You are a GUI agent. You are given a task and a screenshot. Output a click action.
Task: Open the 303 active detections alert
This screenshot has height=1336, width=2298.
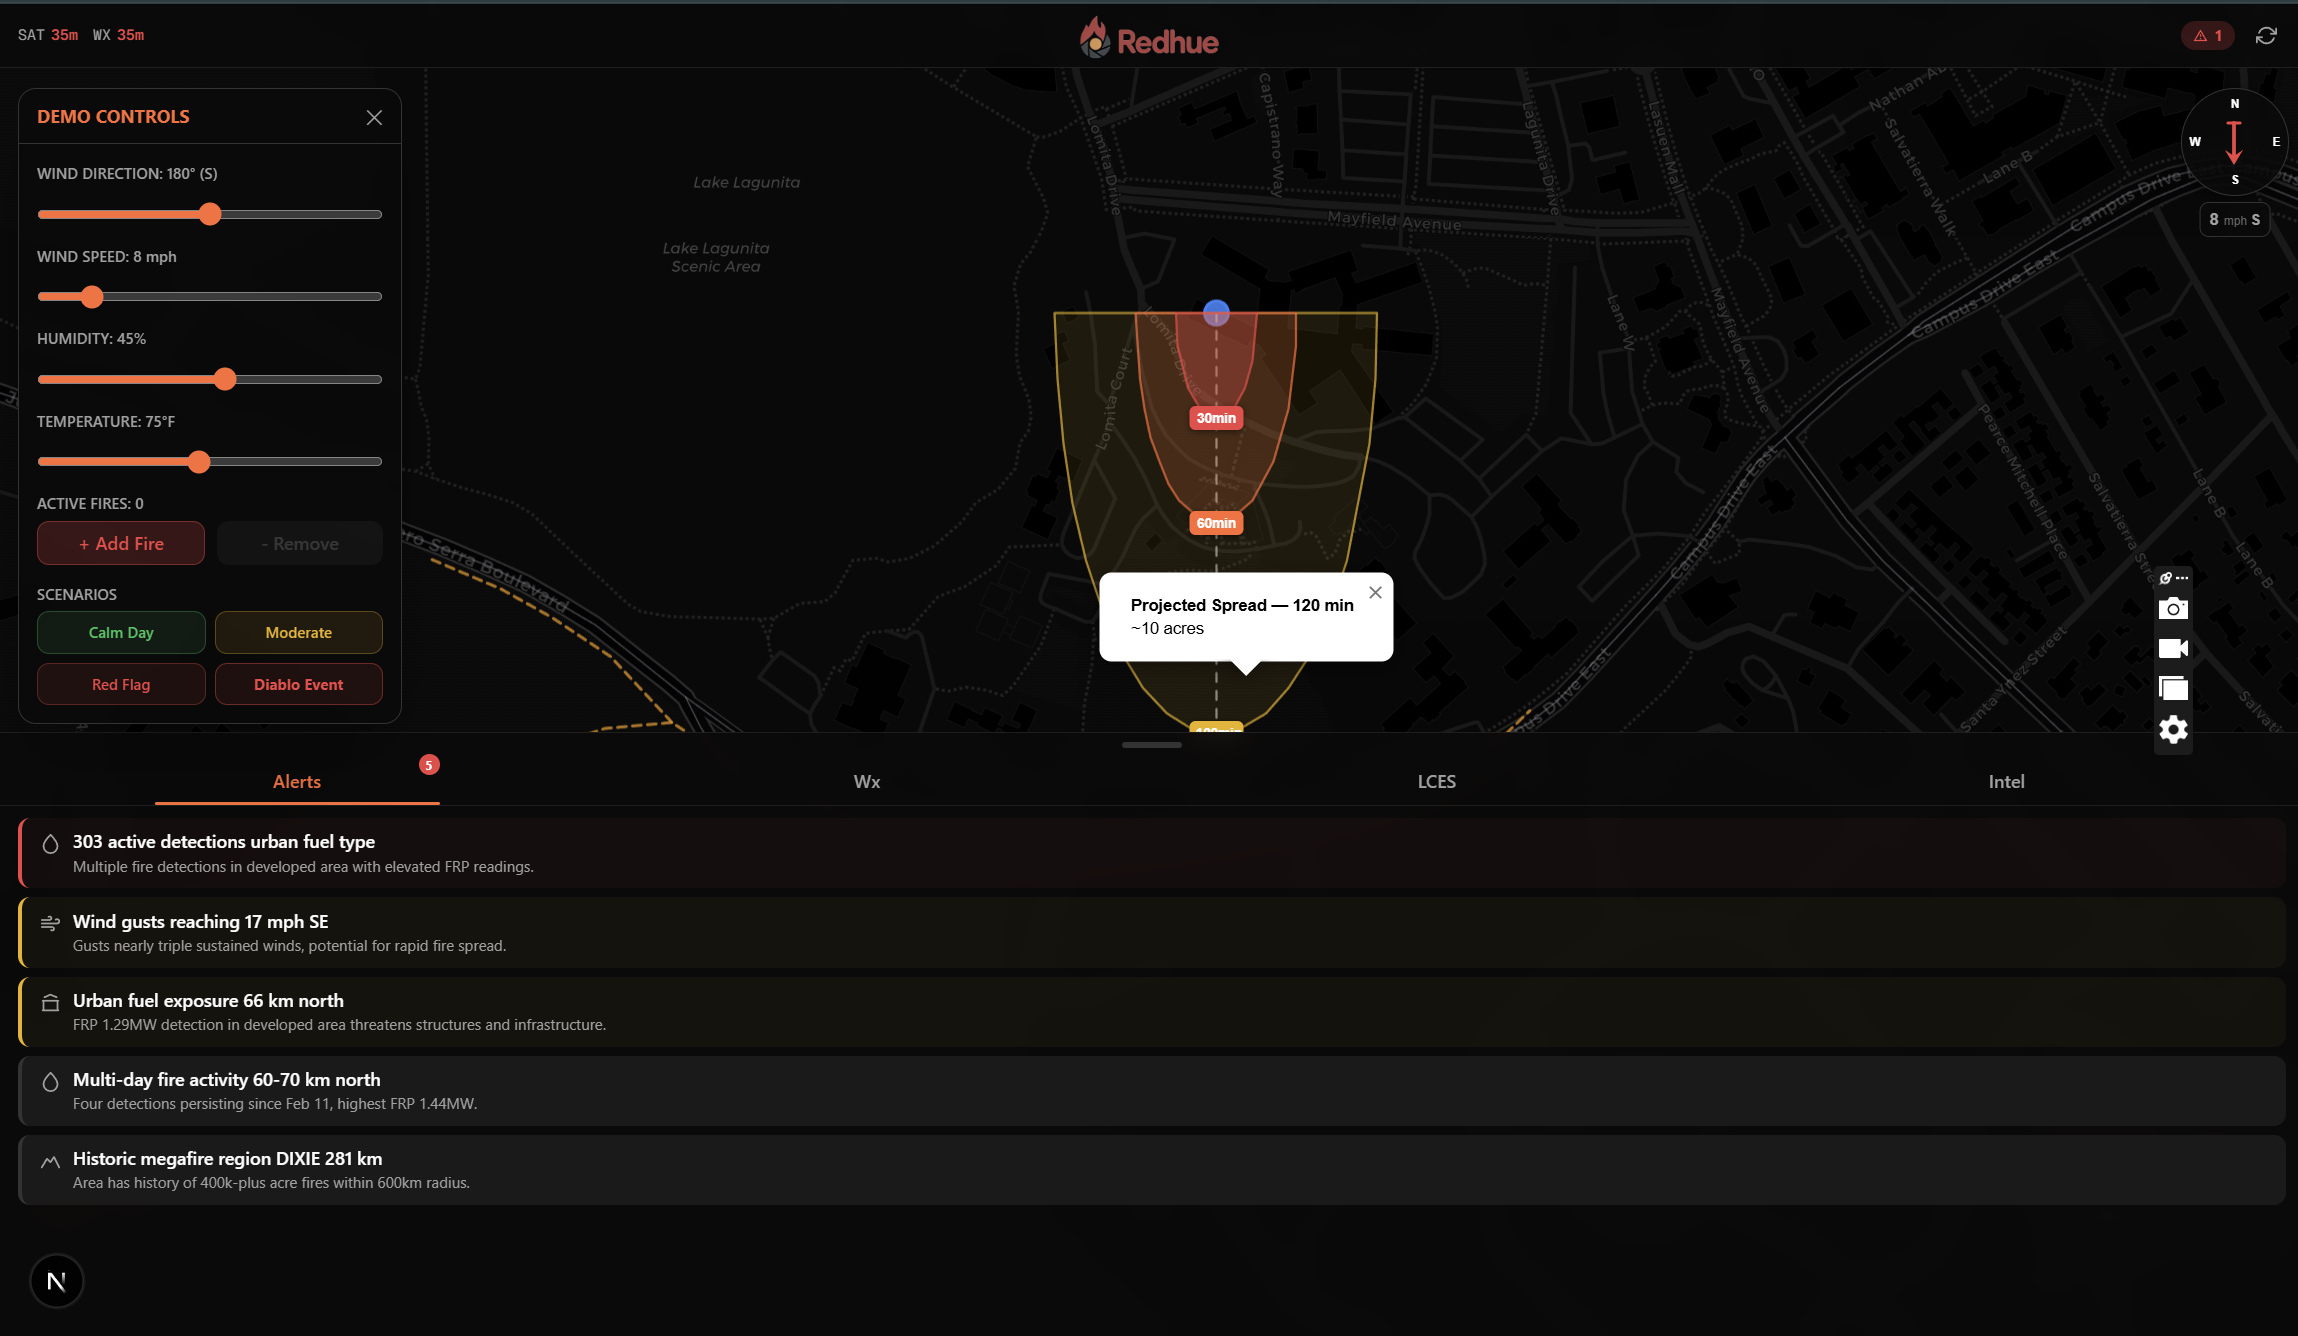pyautogui.click(x=1152, y=853)
